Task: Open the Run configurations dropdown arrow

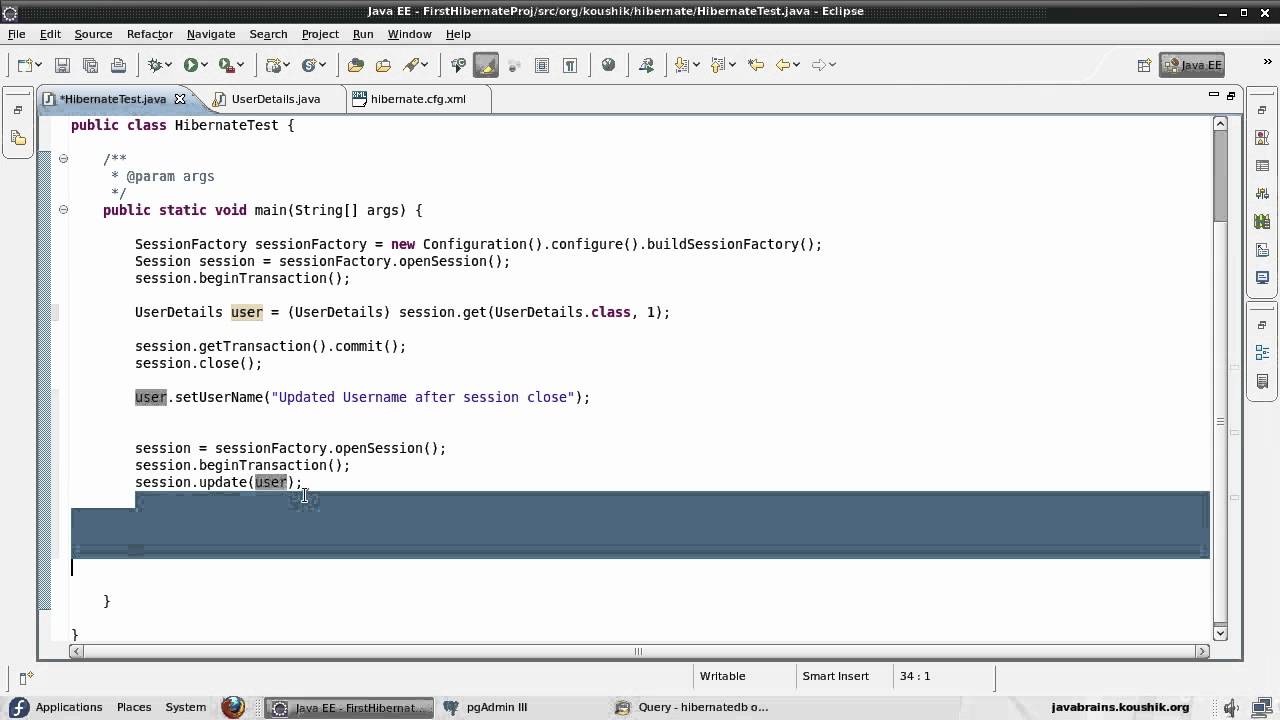Action: click(204, 65)
